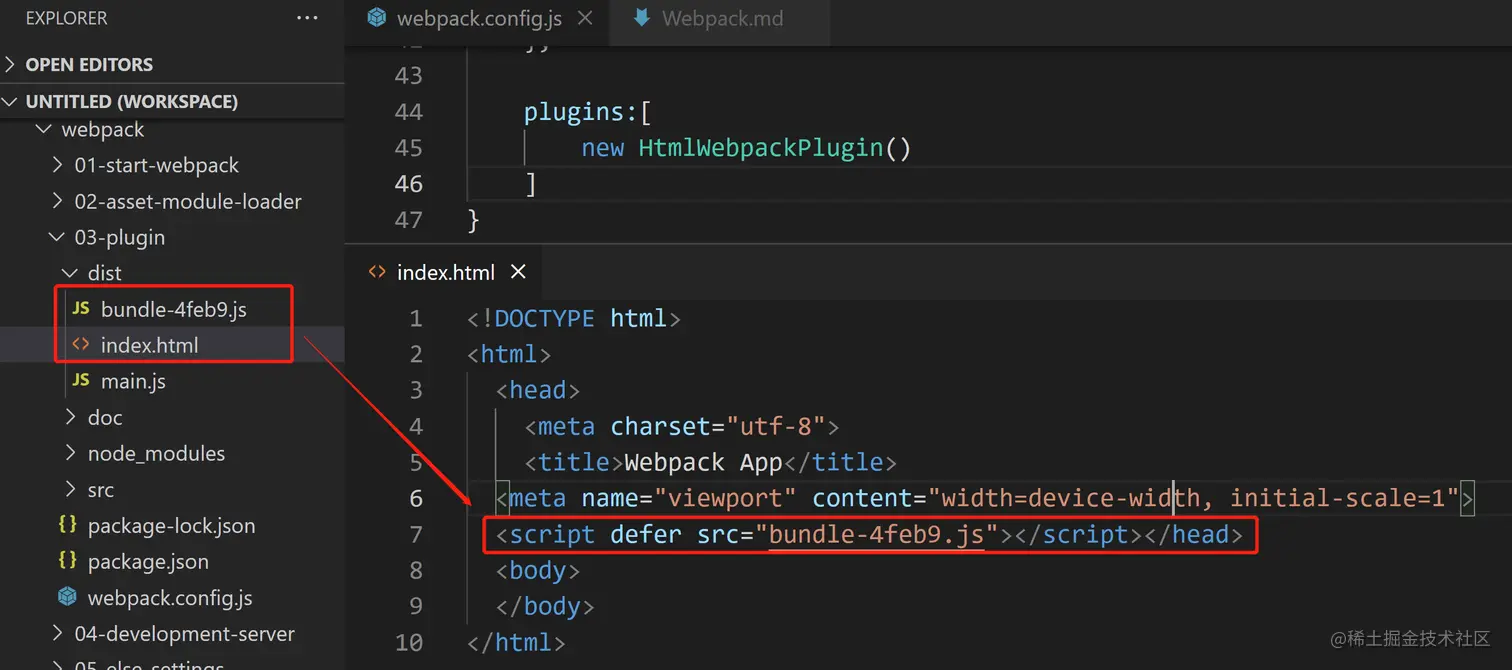1512x670 pixels.
Task: Click JSON braces icon beside package.json
Action: pyautogui.click(x=68, y=561)
